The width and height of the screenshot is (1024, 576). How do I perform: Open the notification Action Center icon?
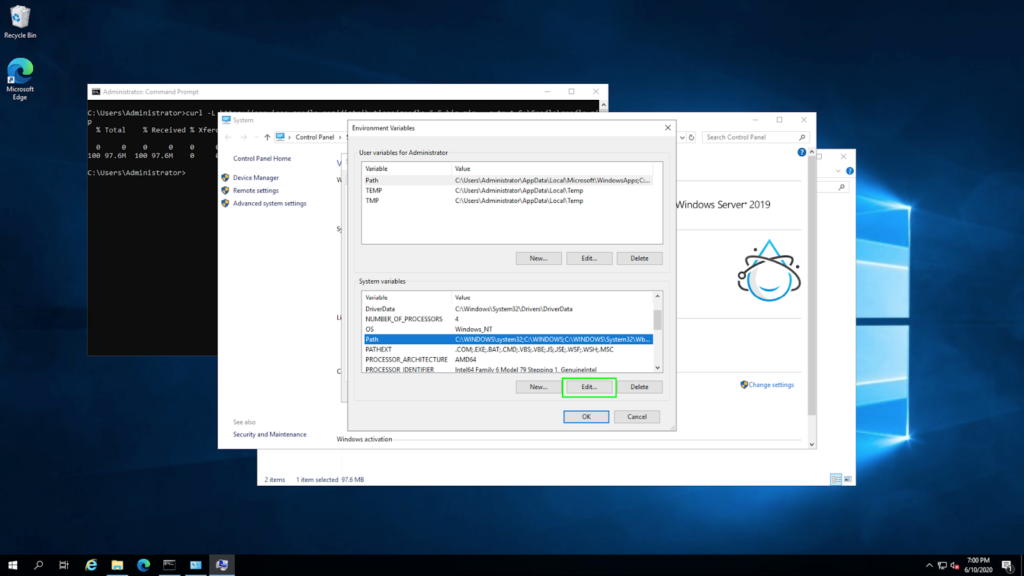(1006, 565)
